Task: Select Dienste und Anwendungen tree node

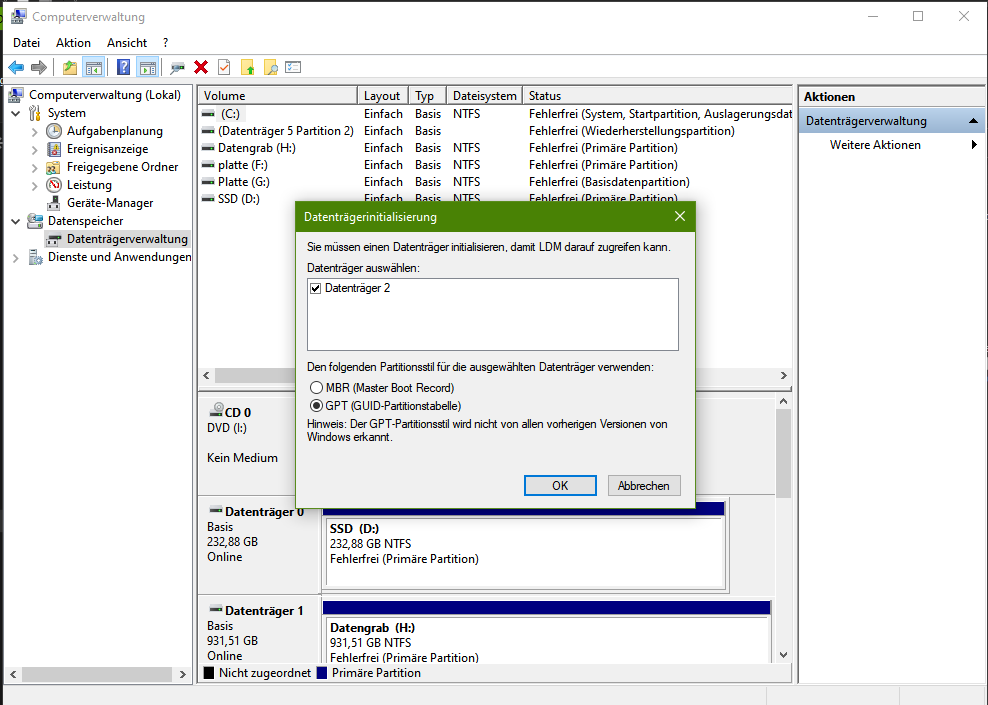Action: (x=119, y=257)
